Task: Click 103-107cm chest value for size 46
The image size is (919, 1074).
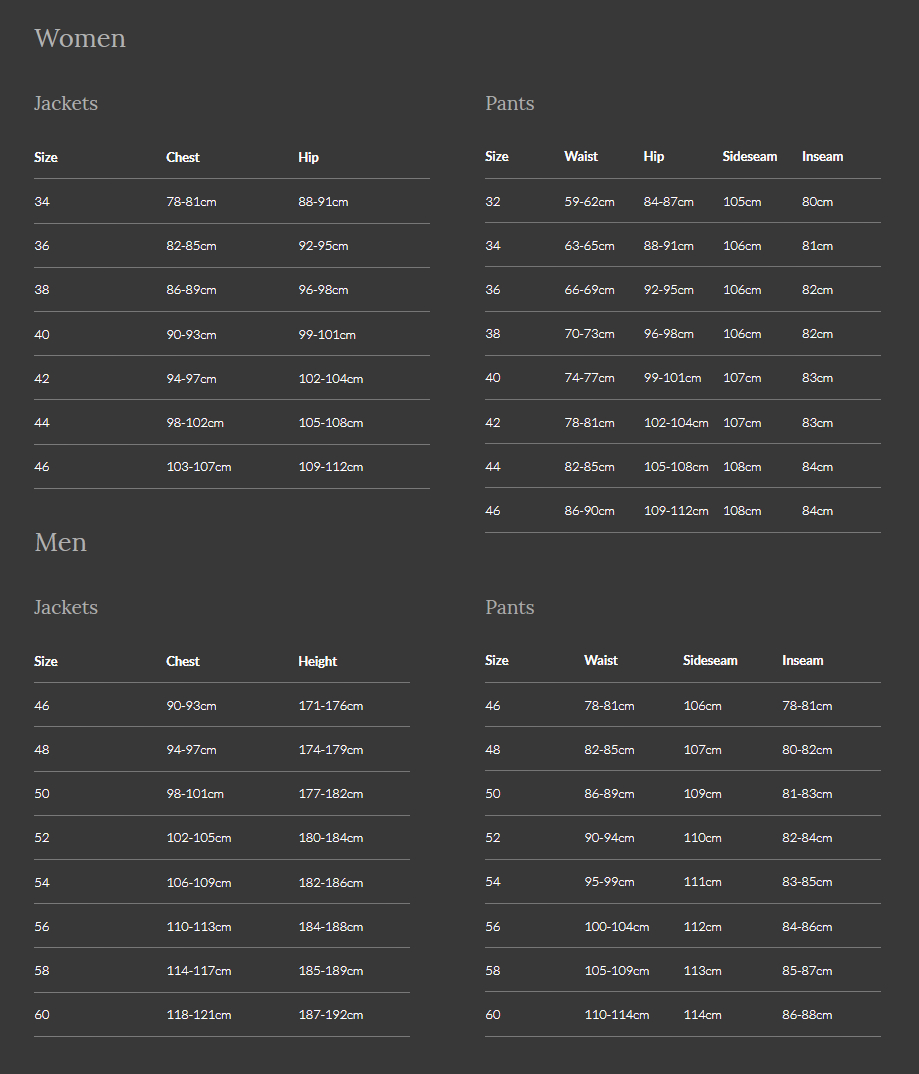Action: (x=199, y=467)
